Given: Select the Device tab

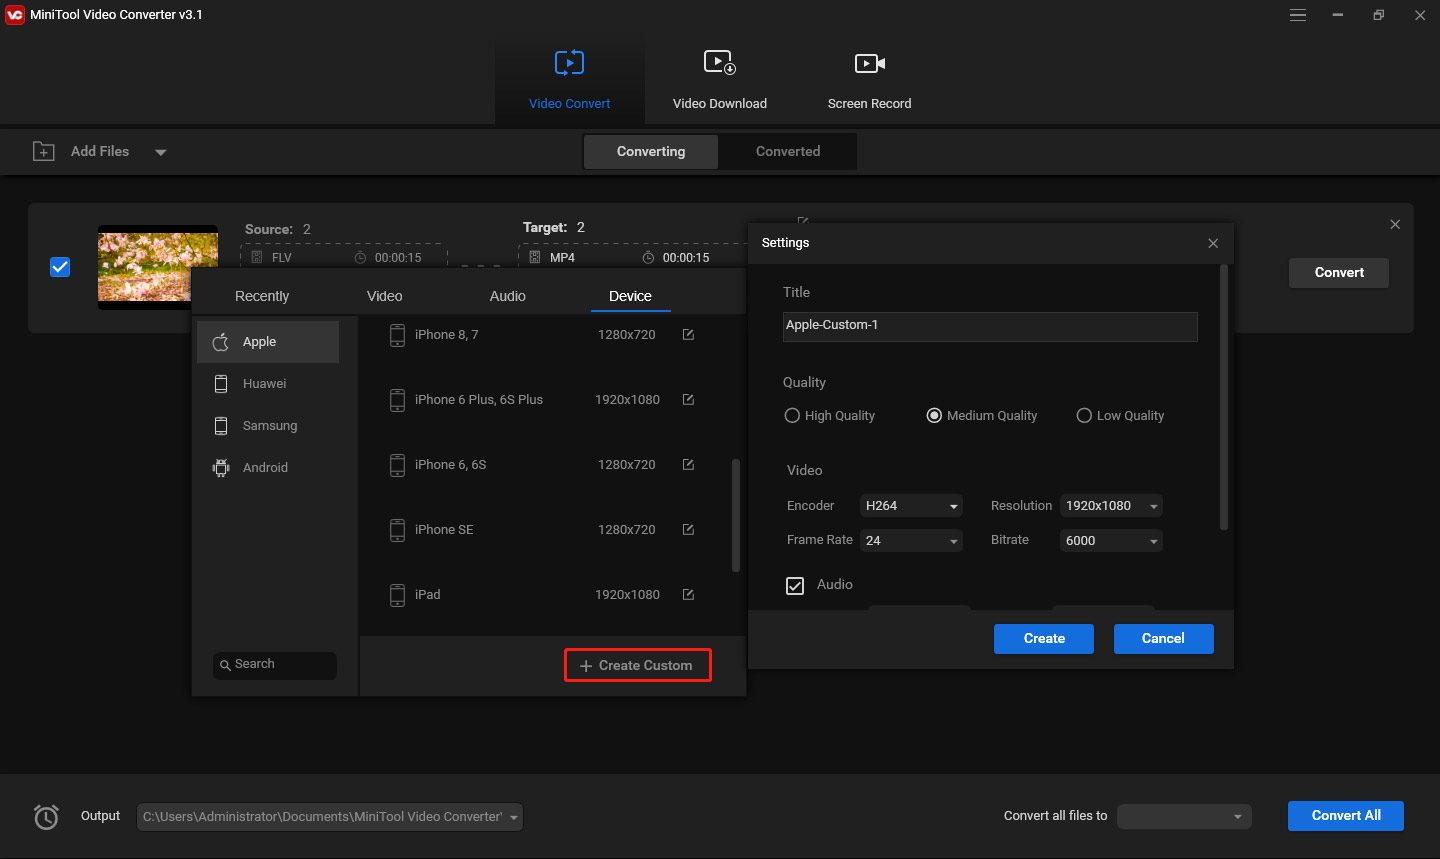Looking at the screenshot, I should point(630,296).
